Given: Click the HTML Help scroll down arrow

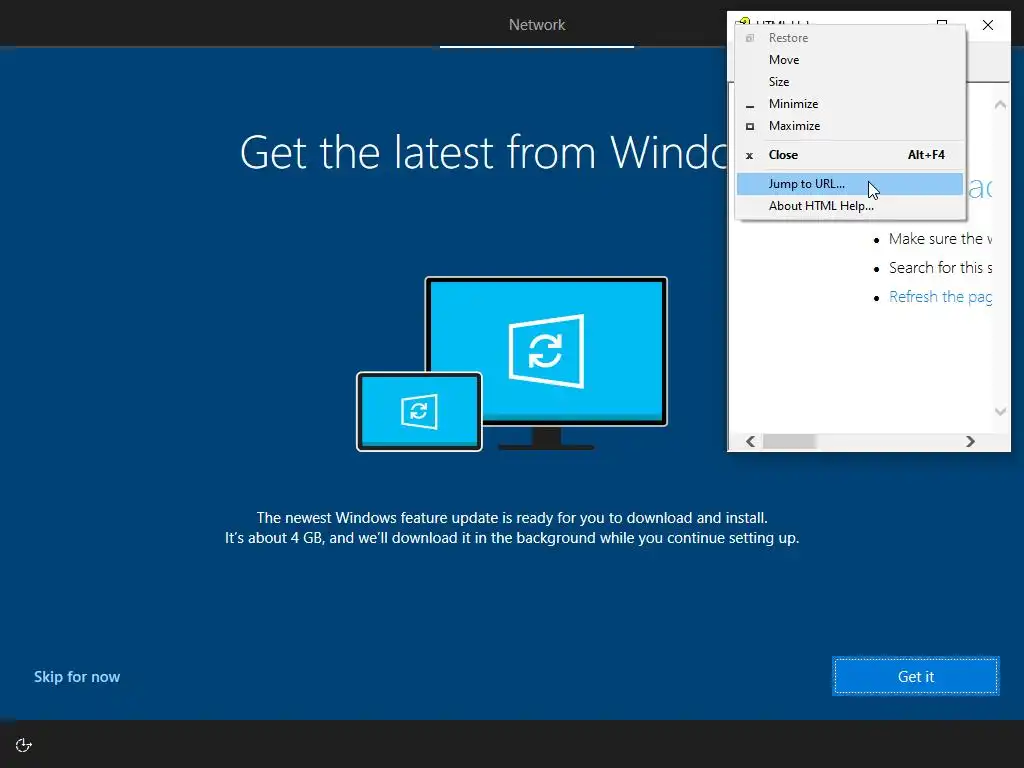Looking at the screenshot, I should coord(1000,411).
